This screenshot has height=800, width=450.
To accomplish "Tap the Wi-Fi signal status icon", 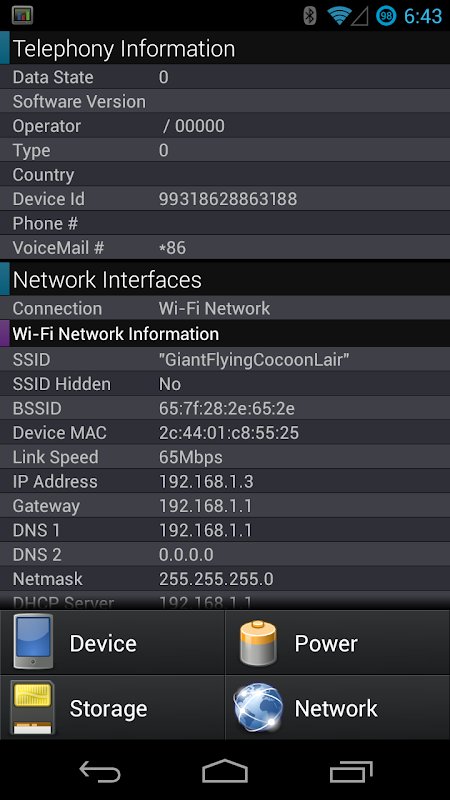I will 338,15.
